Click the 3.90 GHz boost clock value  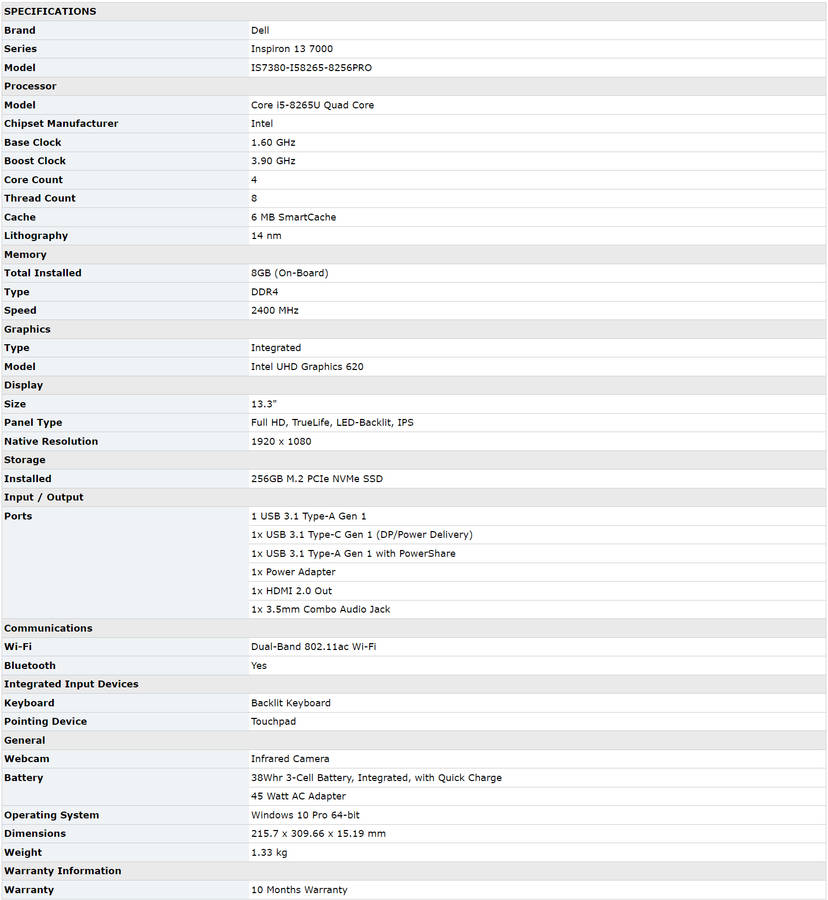coord(273,161)
